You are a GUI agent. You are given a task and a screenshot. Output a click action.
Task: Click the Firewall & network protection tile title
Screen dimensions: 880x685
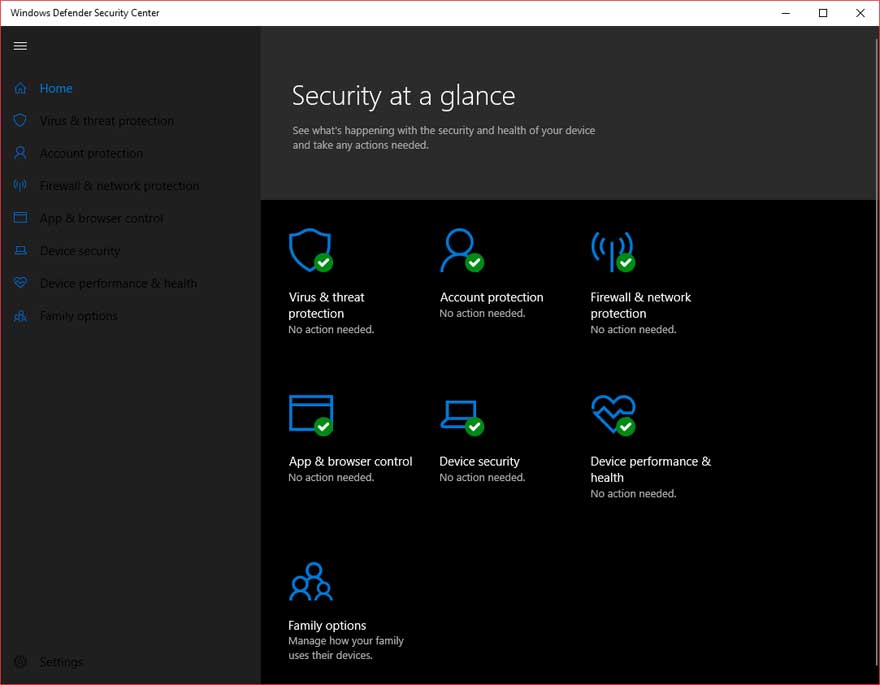(640, 305)
